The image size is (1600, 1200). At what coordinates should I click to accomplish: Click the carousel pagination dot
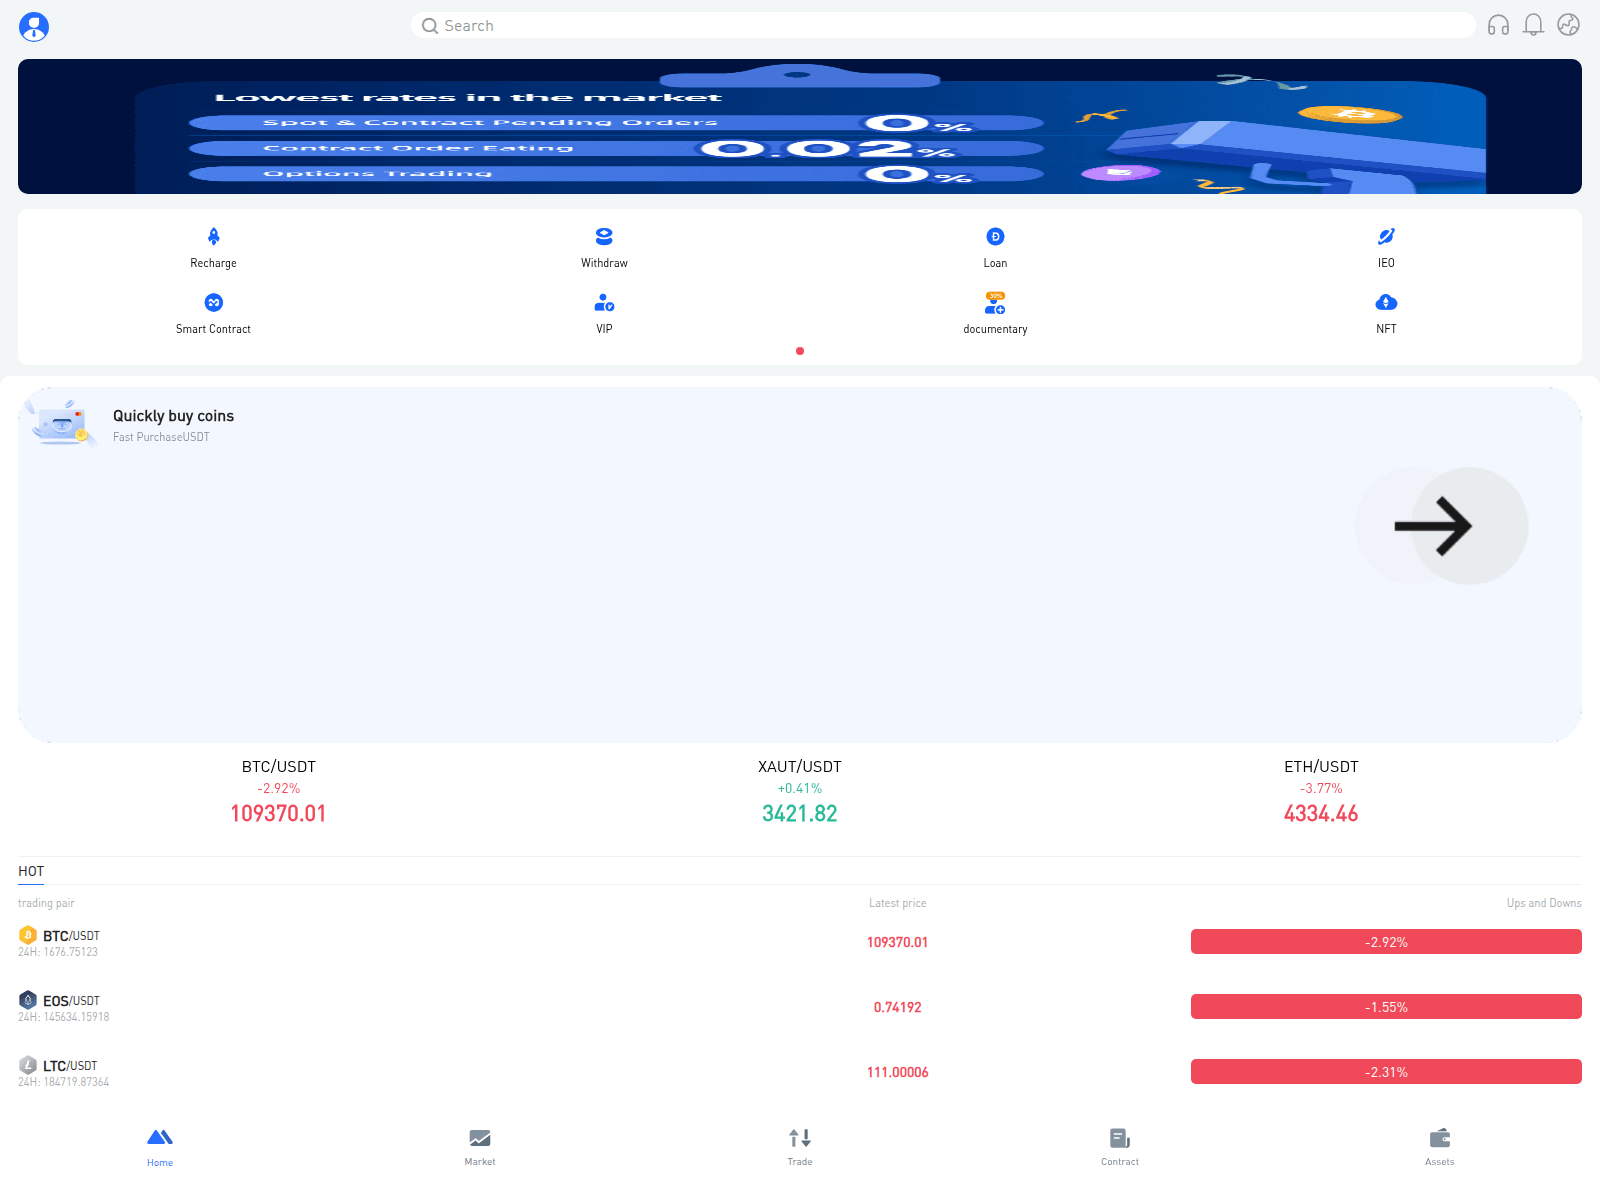pyautogui.click(x=800, y=352)
